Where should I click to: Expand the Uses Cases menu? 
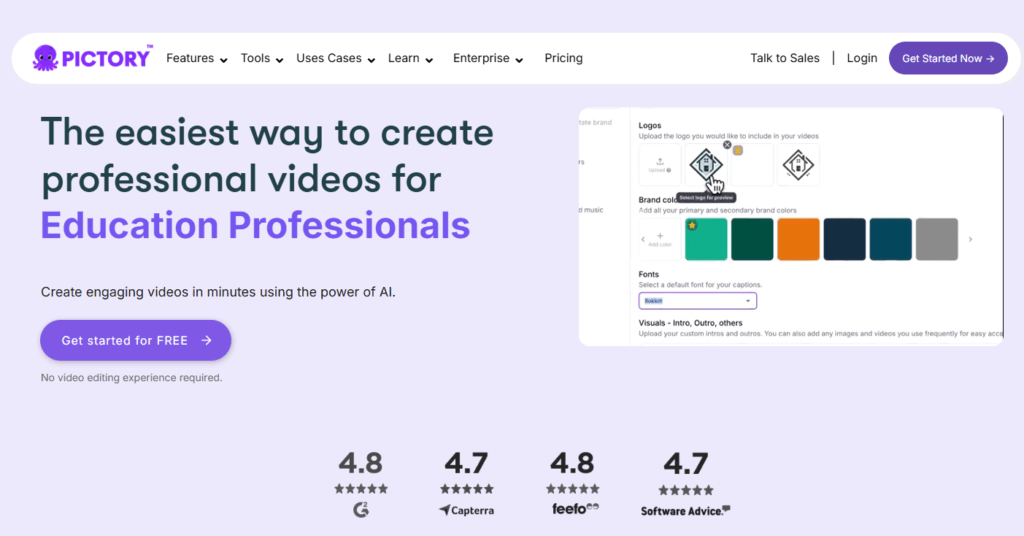click(336, 58)
